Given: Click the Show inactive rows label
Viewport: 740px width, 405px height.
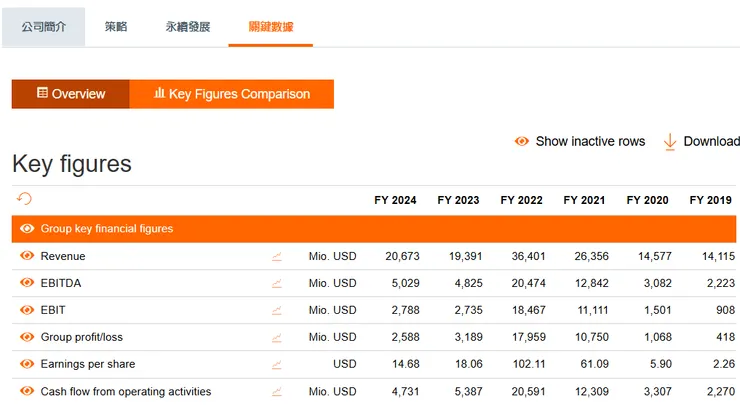Looking at the screenshot, I should (x=590, y=141).
